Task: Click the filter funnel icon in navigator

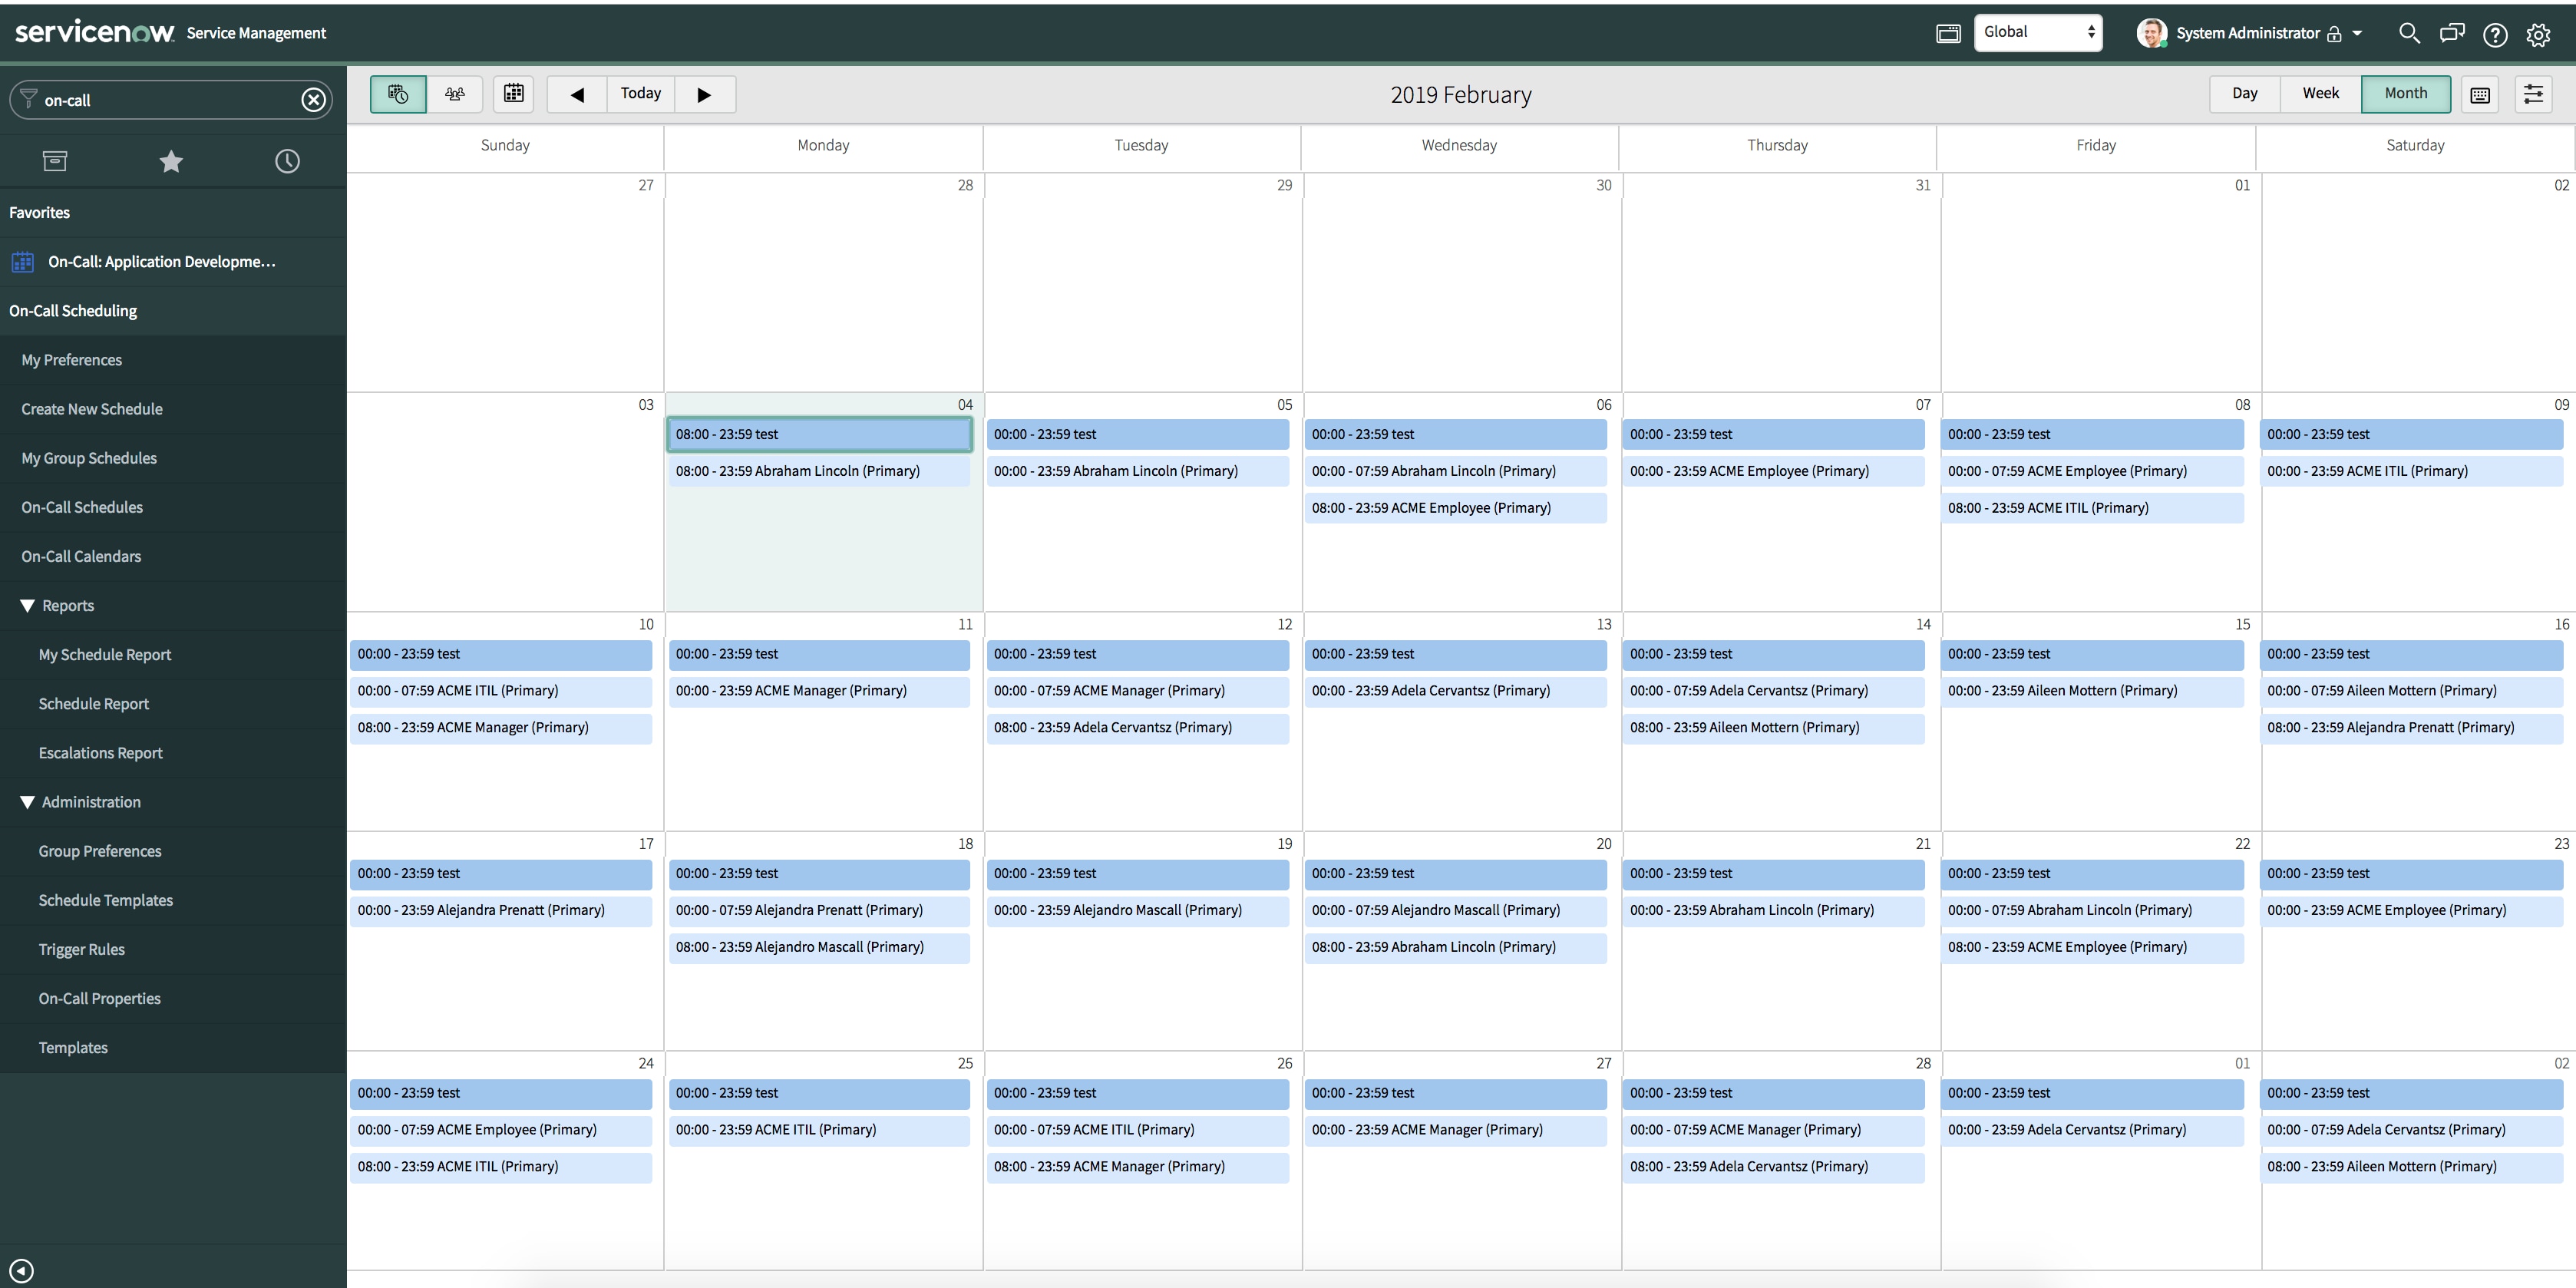Action: click(28, 98)
